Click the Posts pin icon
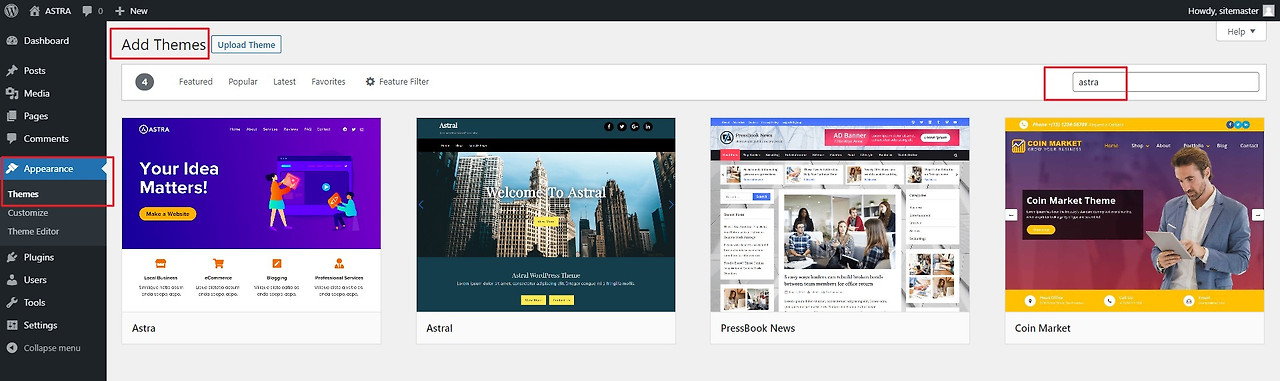This screenshot has height=381, width=1280. (x=12, y=71)
